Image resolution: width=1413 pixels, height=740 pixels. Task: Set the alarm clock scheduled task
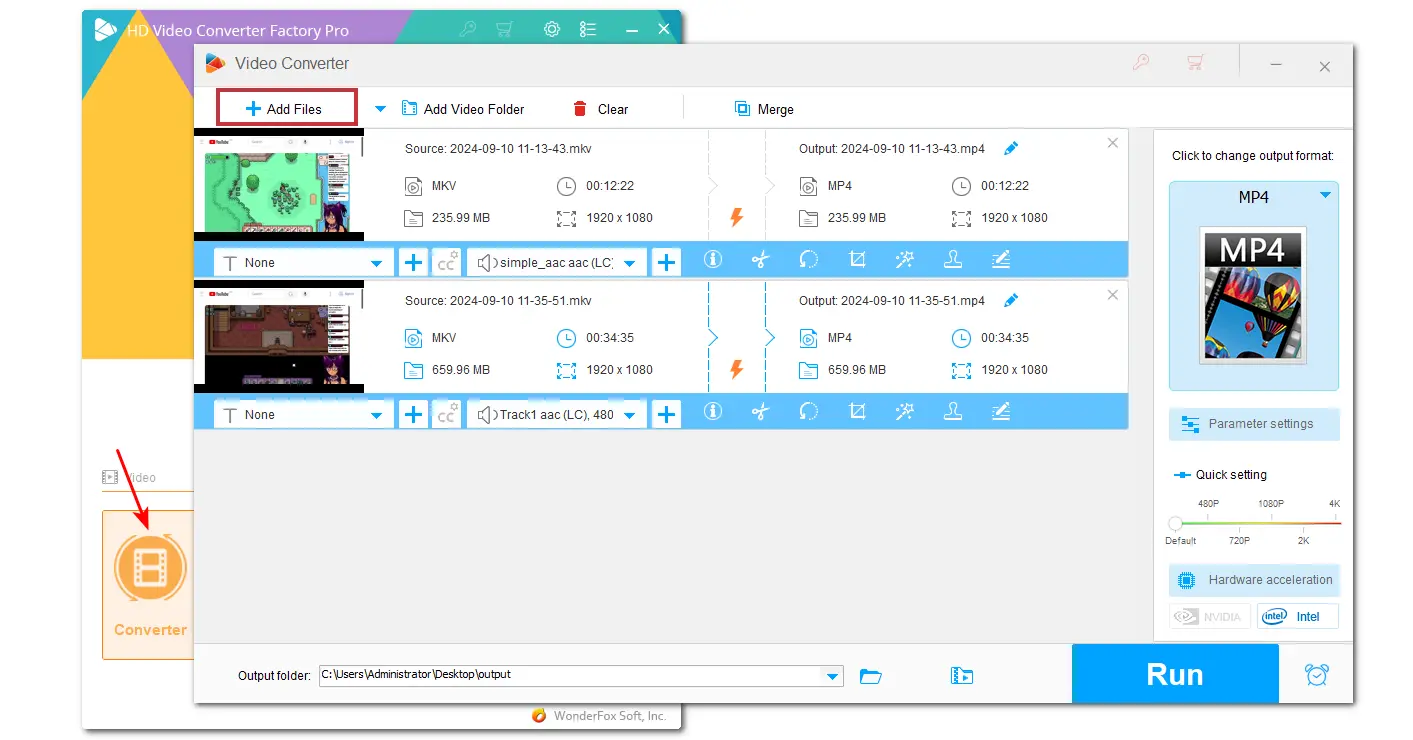click(x=1317, y=675)
